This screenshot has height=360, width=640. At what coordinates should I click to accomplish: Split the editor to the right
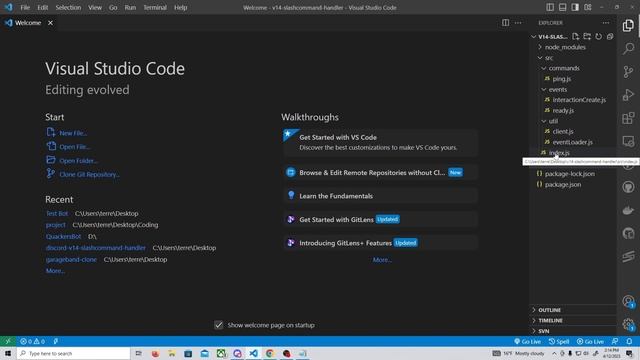coord(505,23)
